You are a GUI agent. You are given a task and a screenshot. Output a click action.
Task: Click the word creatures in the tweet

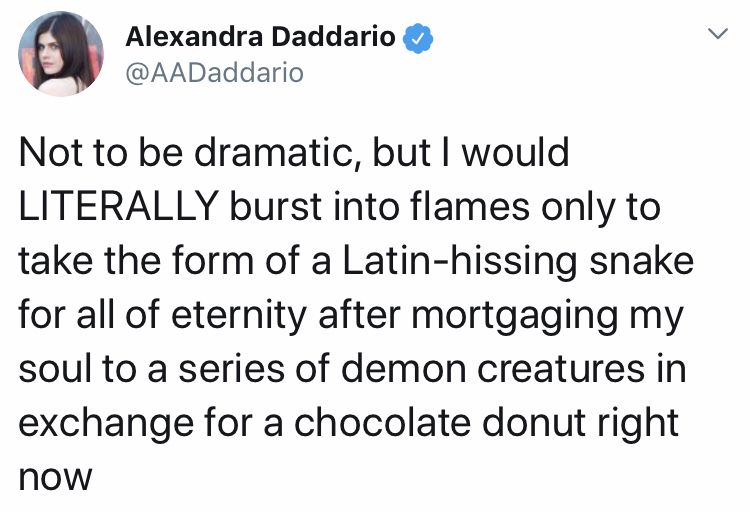tap(562, 369)
